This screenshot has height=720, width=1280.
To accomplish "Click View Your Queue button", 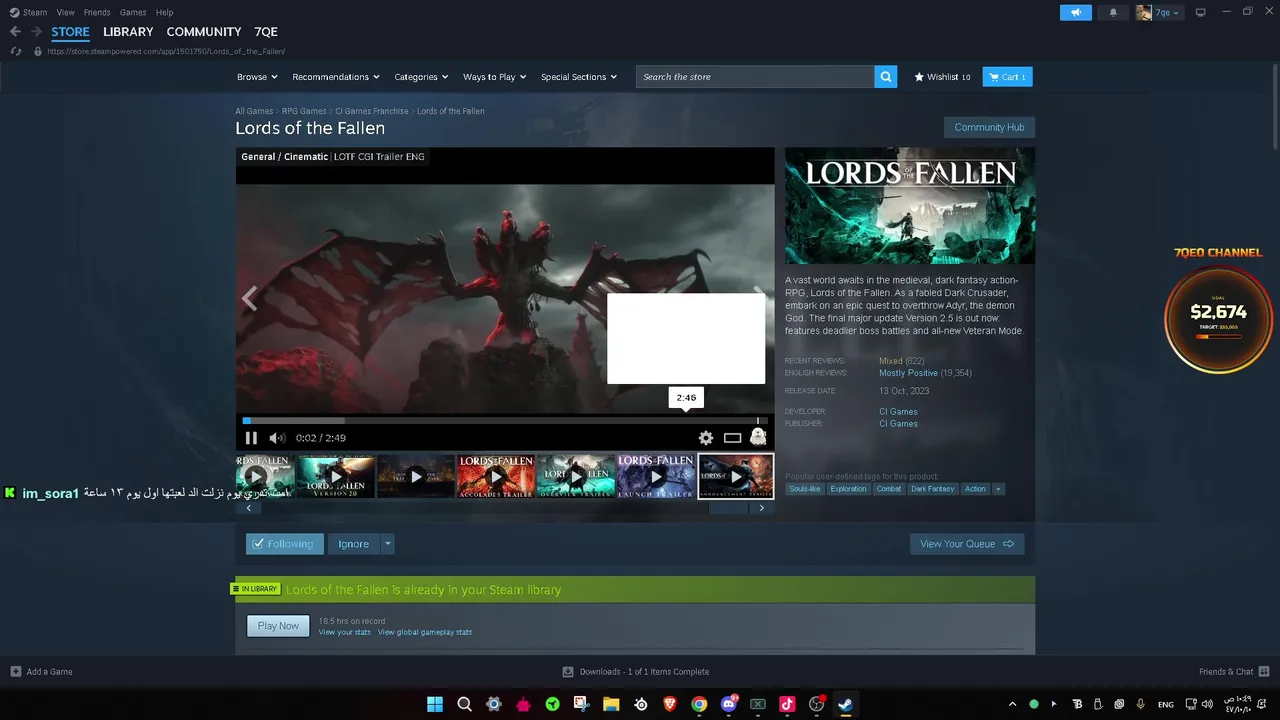I will click(x=966, y=544).
